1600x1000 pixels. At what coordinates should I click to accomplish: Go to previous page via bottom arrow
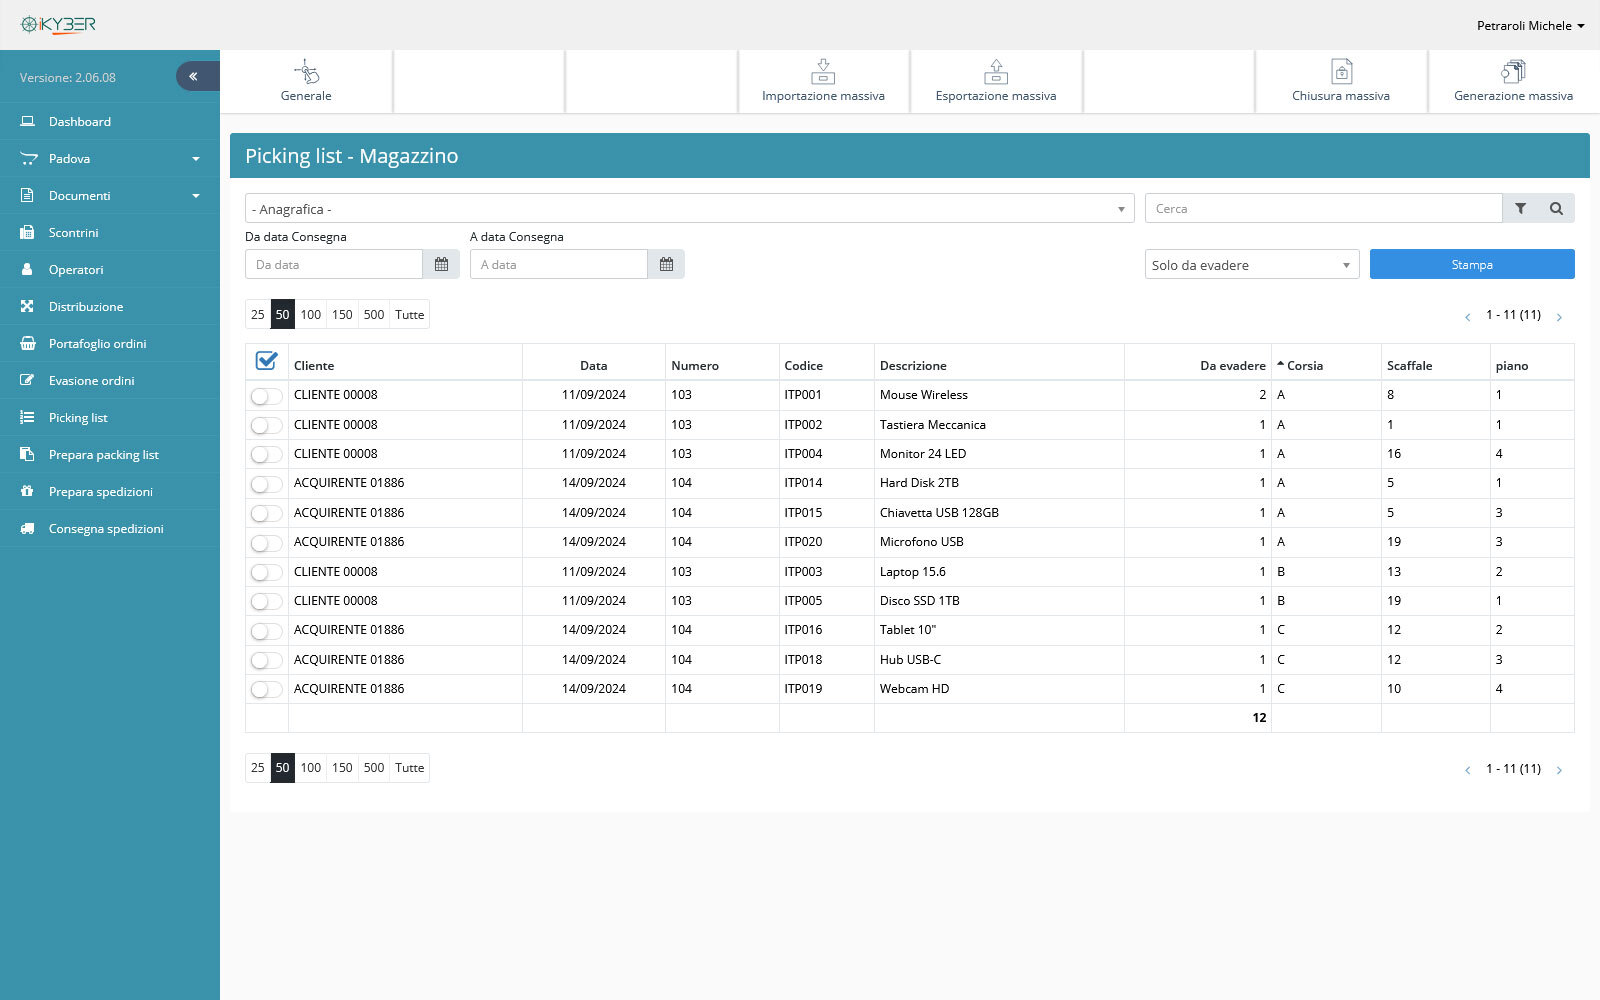pos(1467,770)
